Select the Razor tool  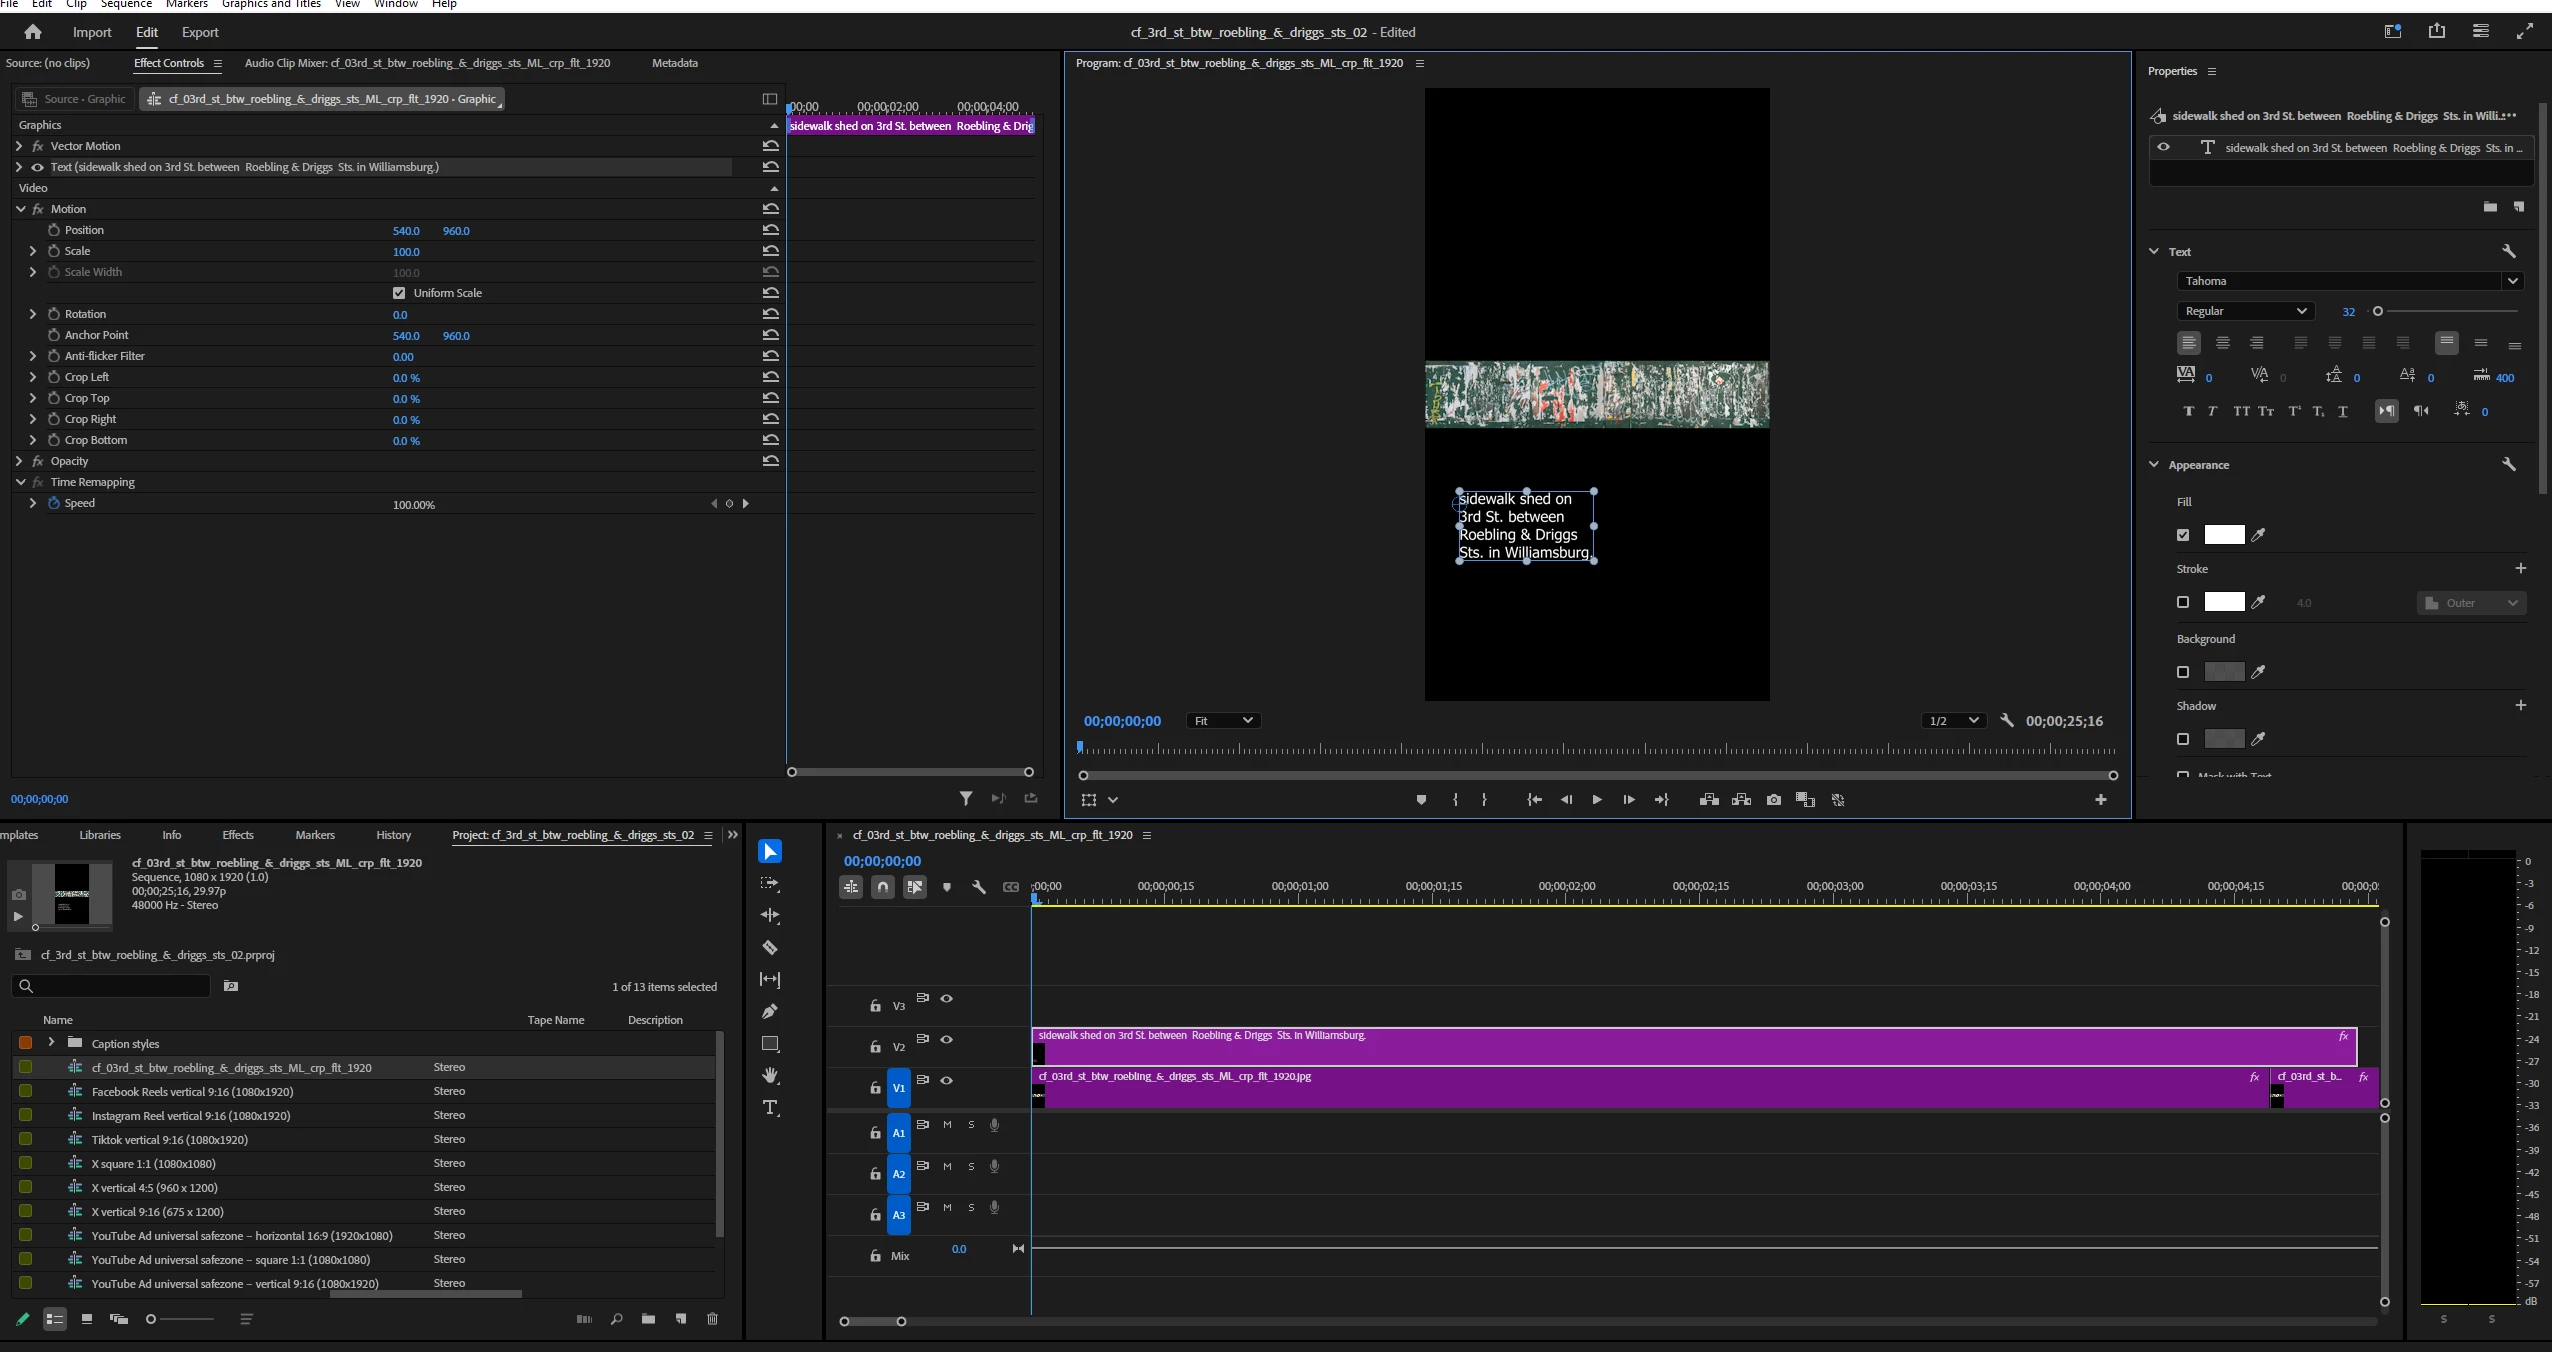(x=770, y=948)
